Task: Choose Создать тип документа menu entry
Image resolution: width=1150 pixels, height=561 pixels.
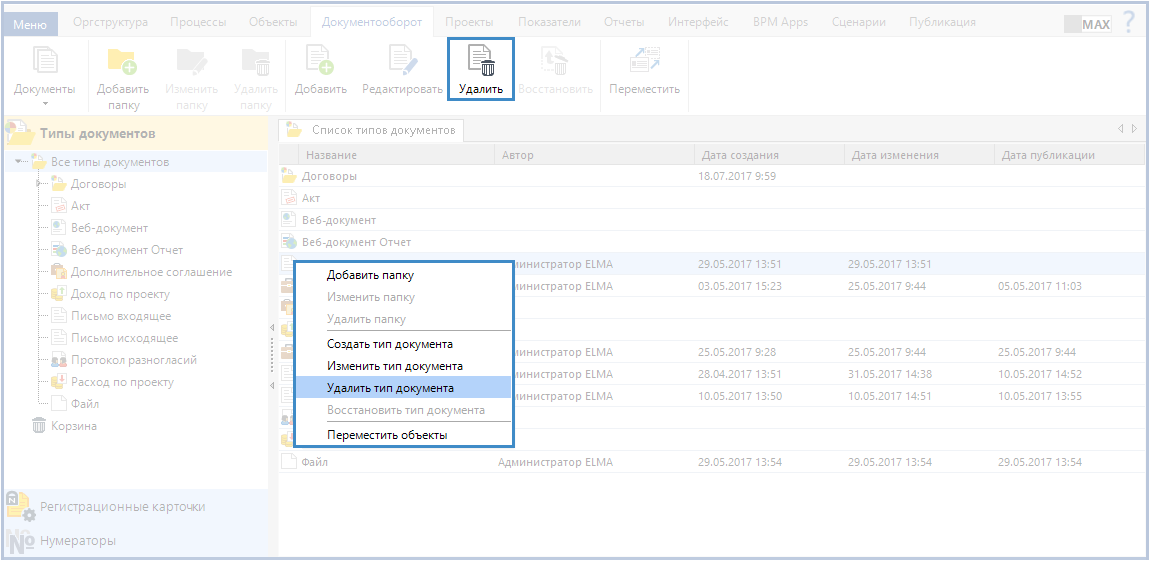Action: coord(390,344)
